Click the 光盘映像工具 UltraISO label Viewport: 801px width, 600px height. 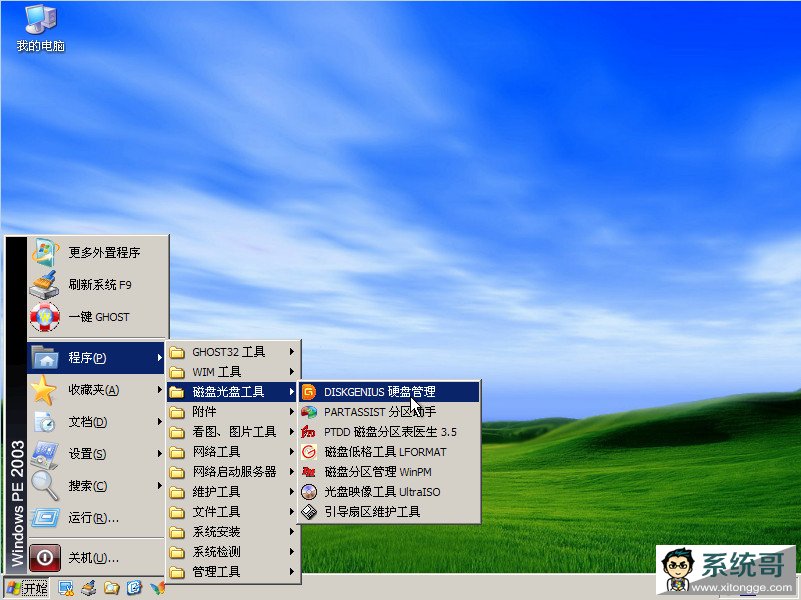(x=383, y=492)
